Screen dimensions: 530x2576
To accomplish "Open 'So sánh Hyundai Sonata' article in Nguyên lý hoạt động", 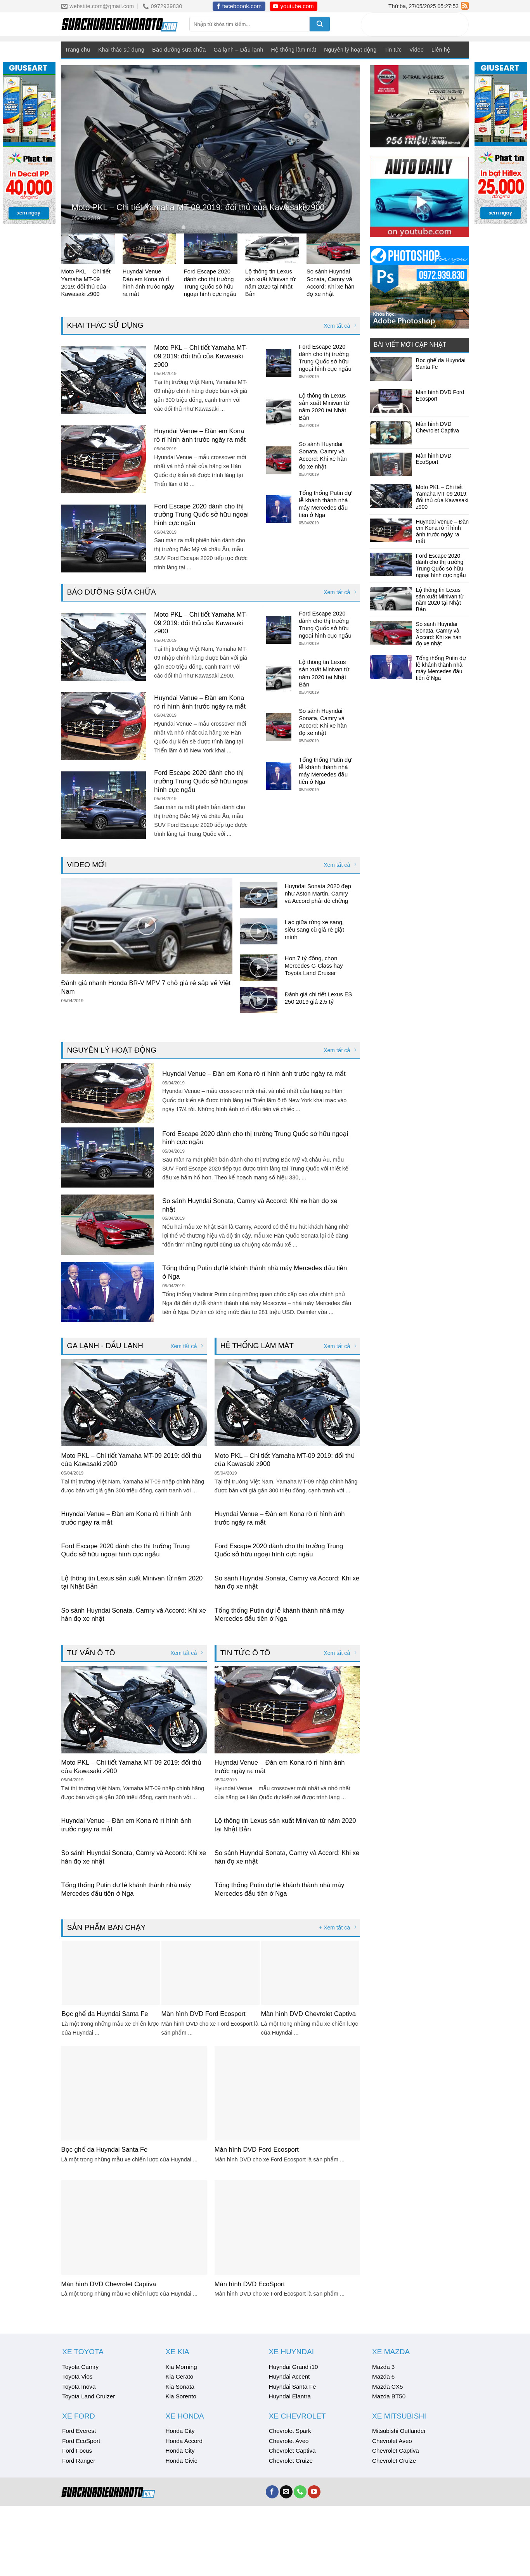I will [250, 1205].
